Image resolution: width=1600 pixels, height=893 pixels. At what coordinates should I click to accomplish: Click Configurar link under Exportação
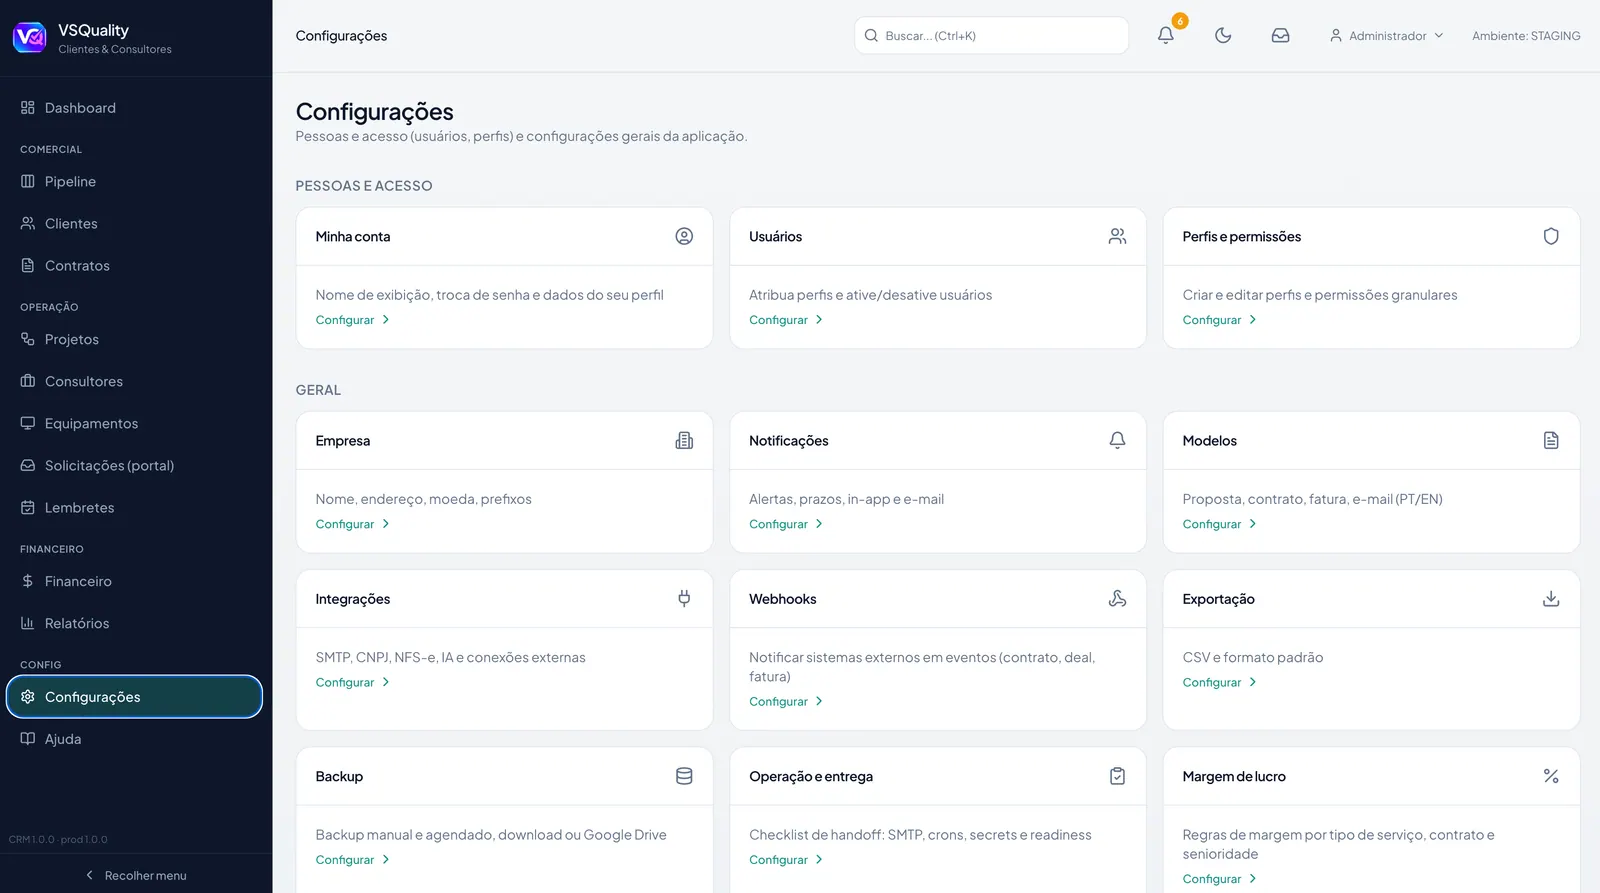coord(1219,683)
